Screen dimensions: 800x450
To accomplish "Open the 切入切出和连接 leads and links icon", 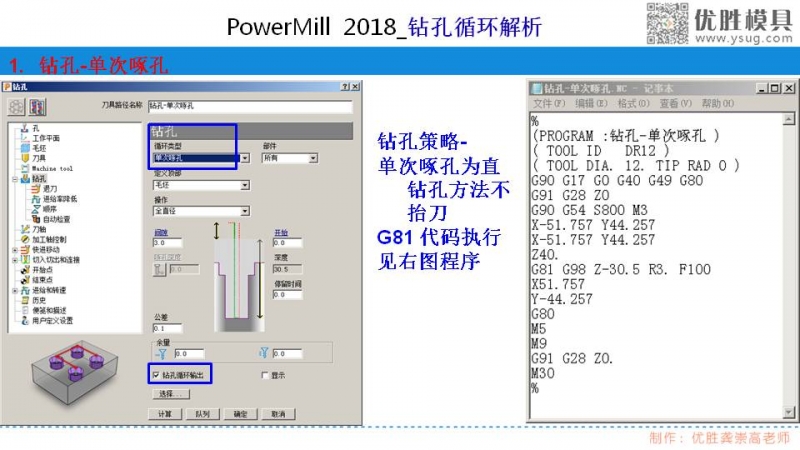I will [24, 260].
